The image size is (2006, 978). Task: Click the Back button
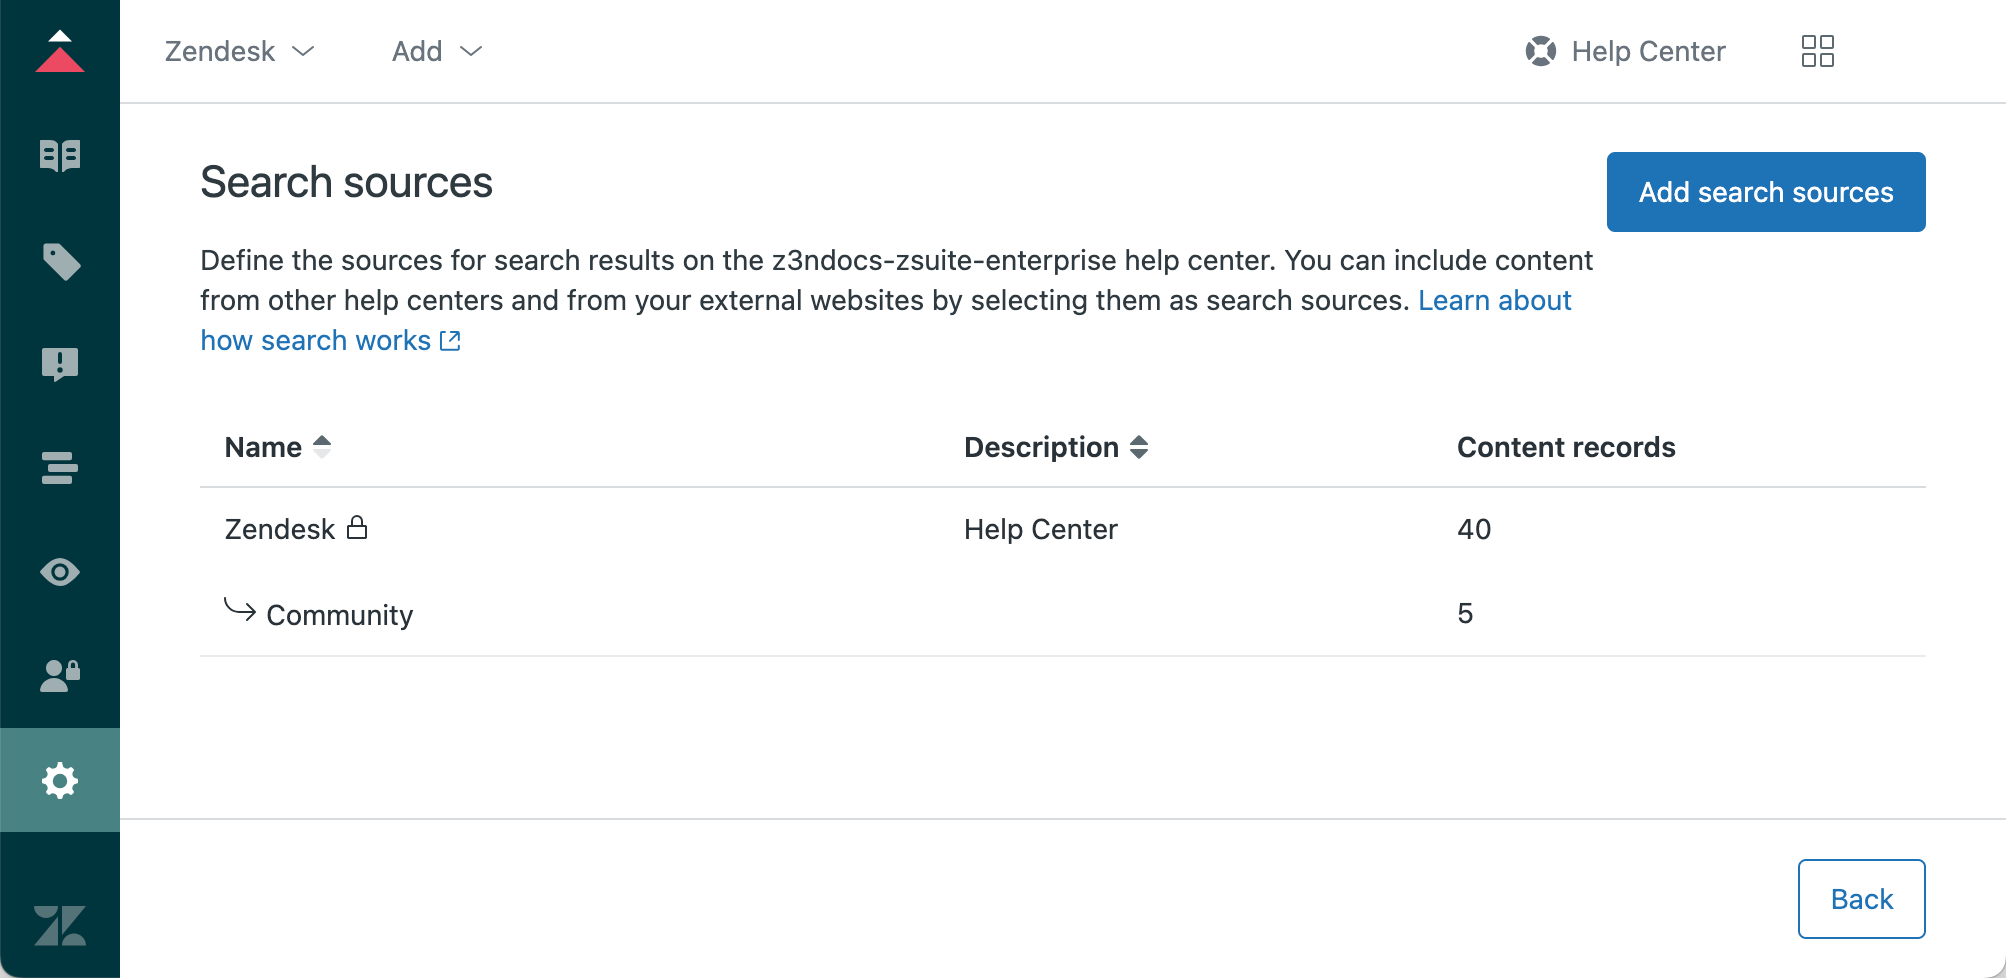click(x=1862, y=899)
